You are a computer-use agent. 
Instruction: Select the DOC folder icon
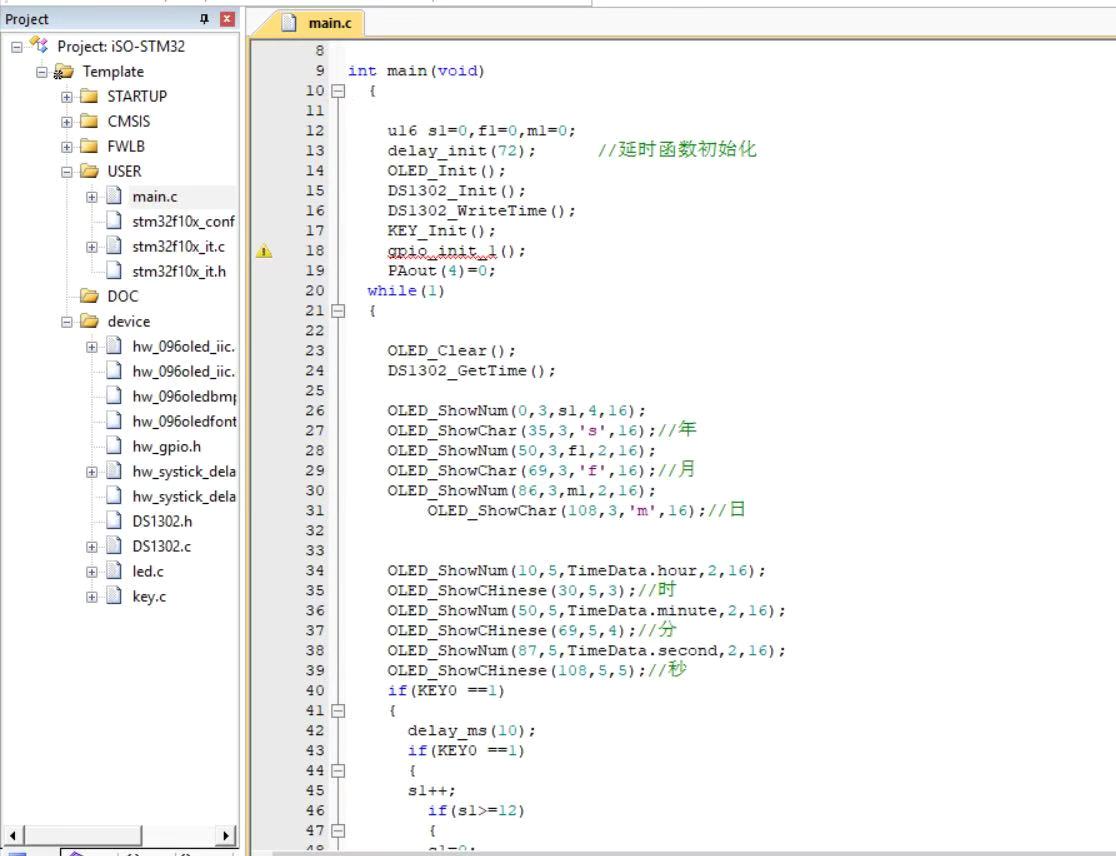pos(89,295)
